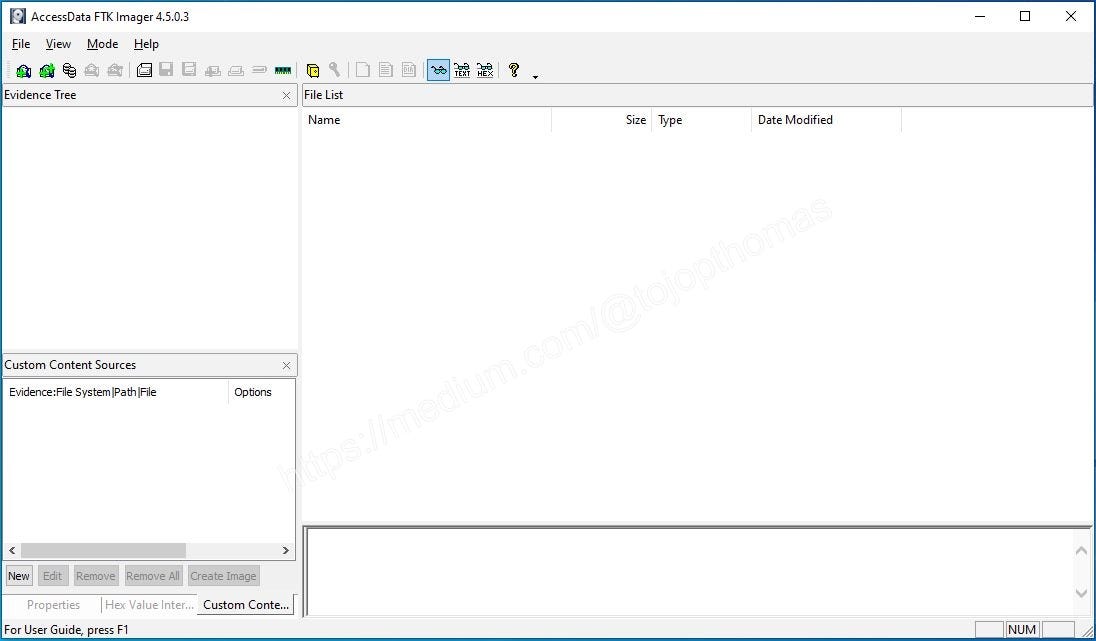Click the Remove Evidence Item icon
Image resolution: width=1096 pixels, height=641 pixels.
pos(92,70)
